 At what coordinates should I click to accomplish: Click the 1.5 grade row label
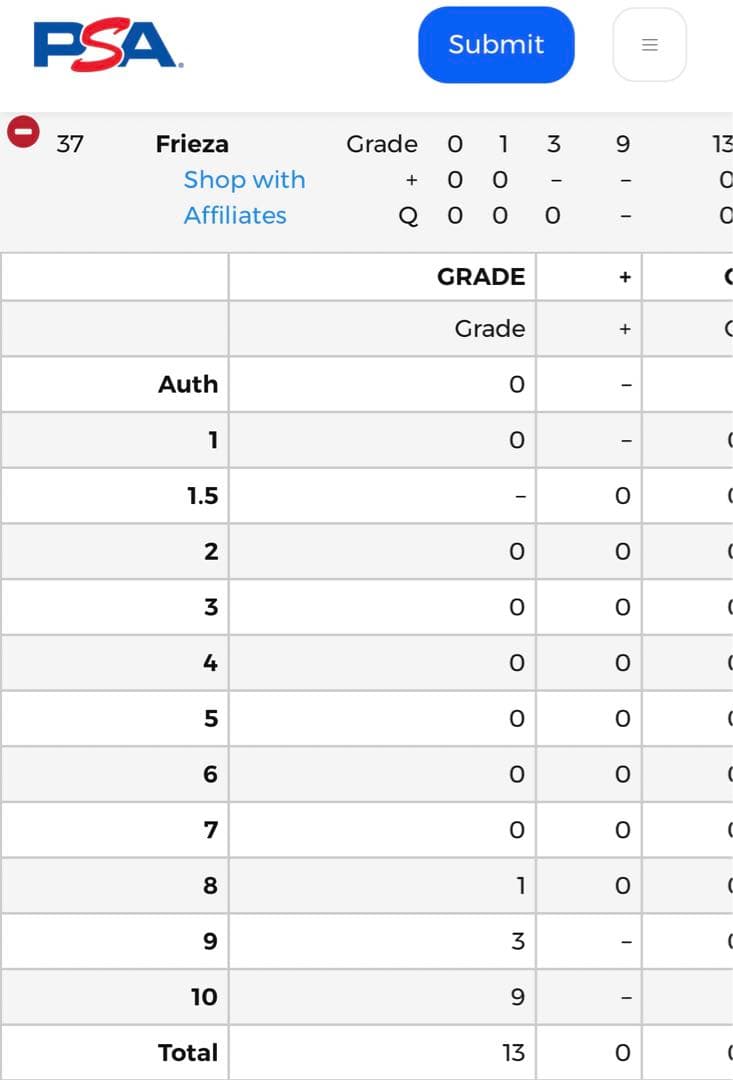202,496
